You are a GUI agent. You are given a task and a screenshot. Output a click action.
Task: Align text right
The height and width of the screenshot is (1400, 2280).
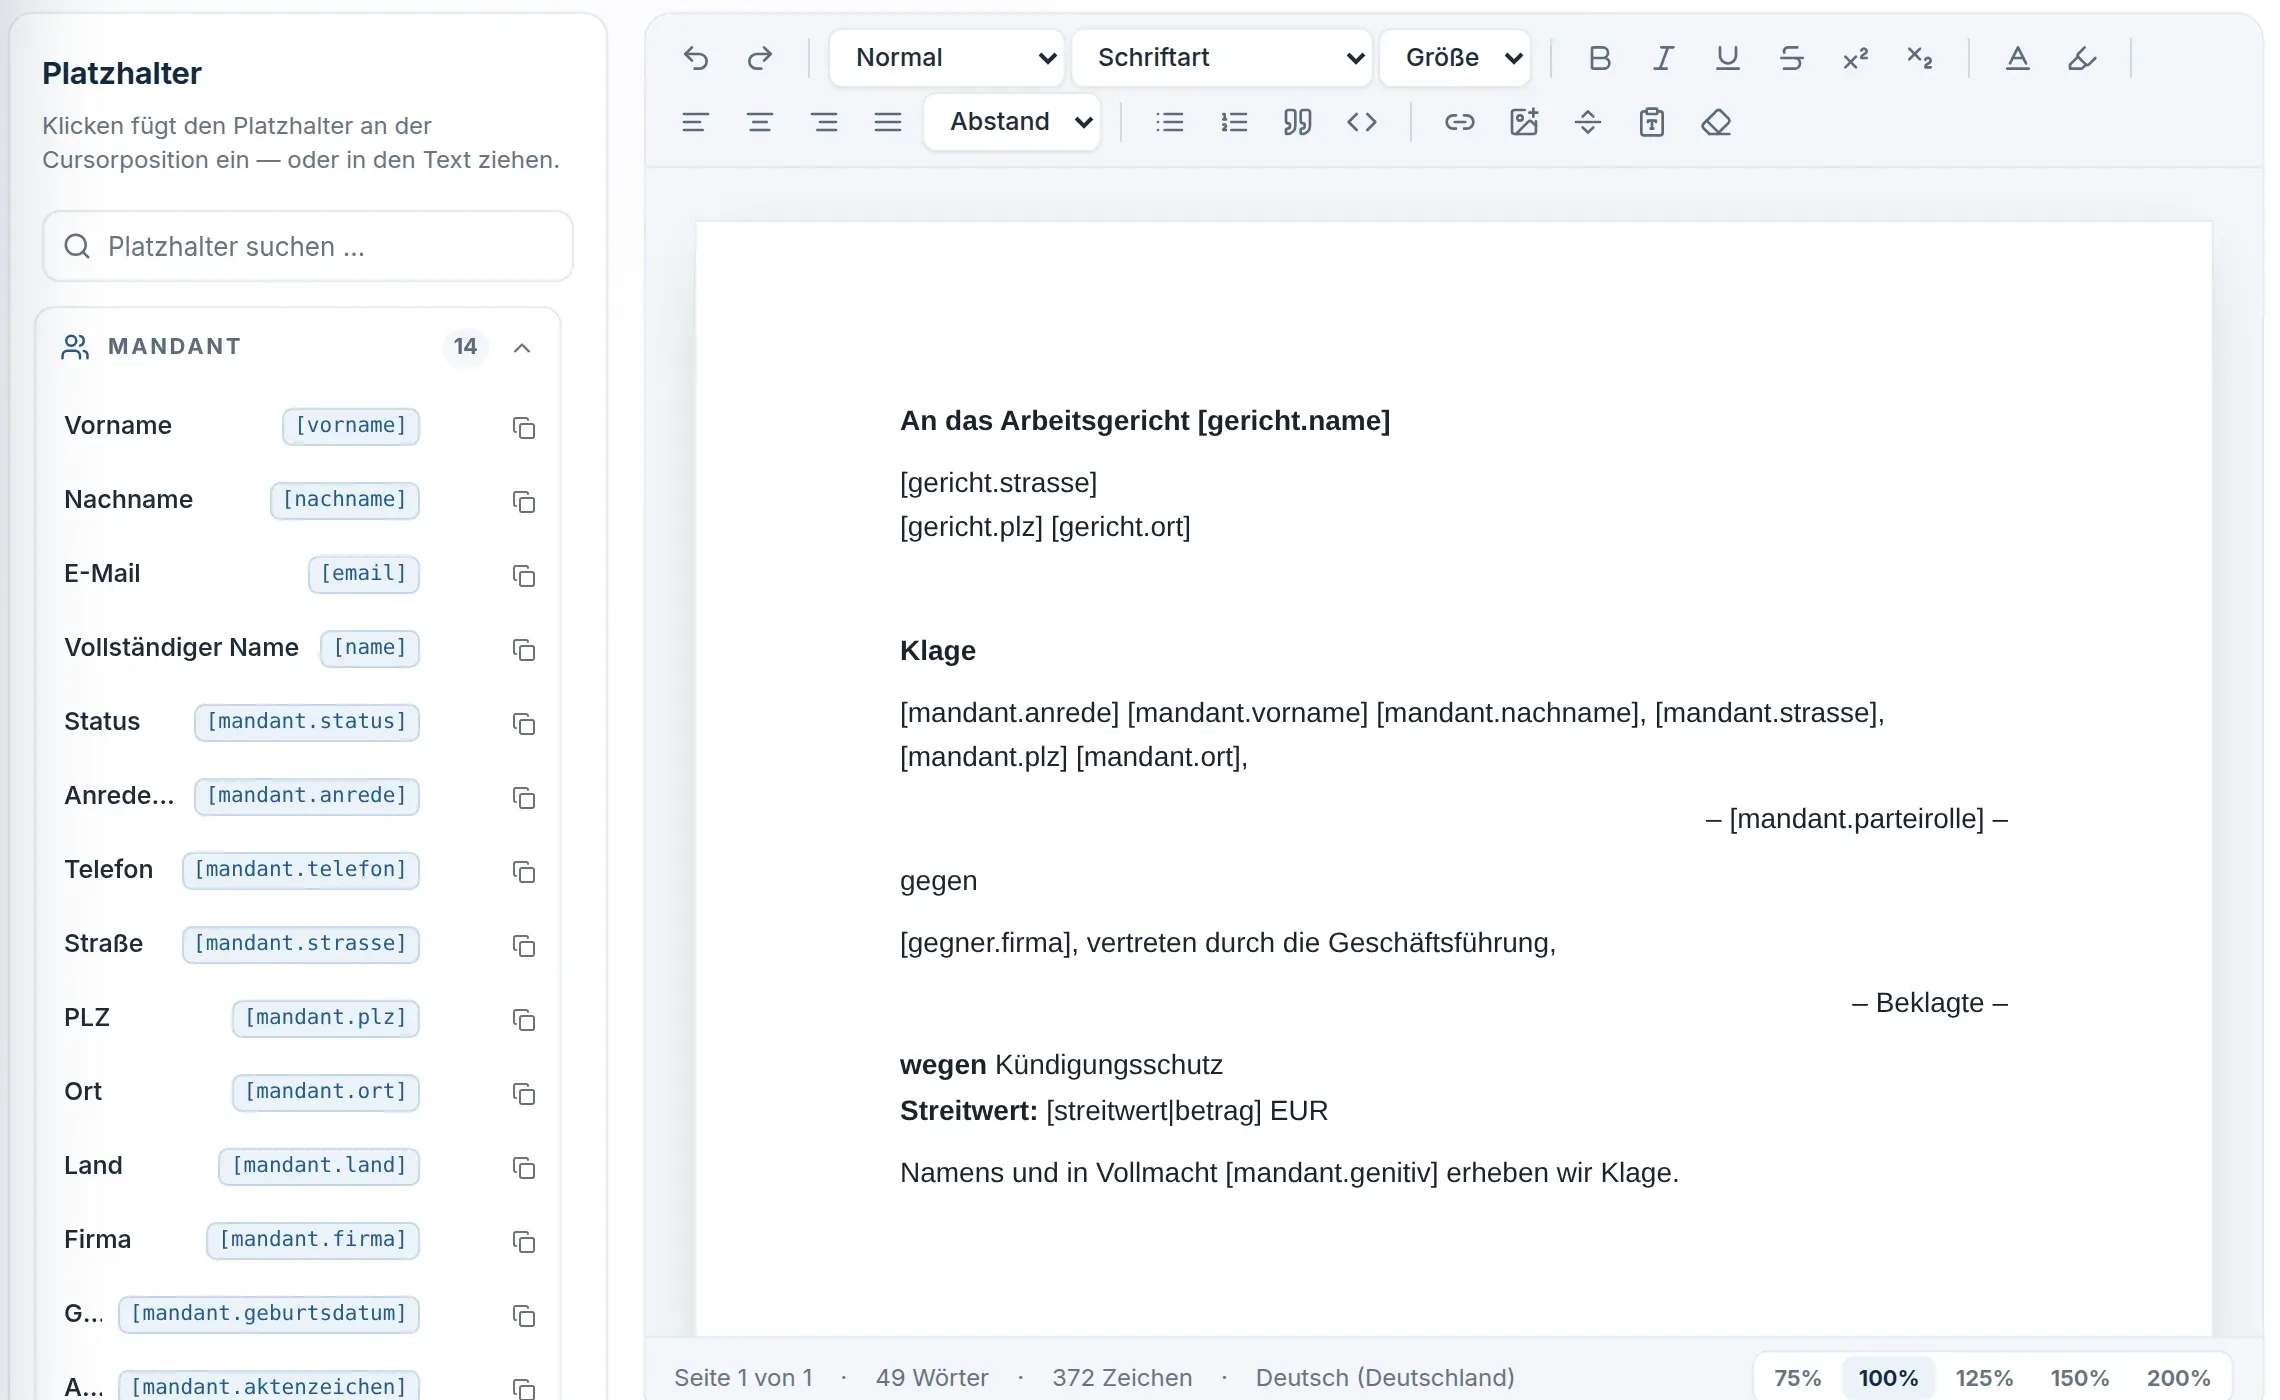pyautogui.click(x=824, y=122)
